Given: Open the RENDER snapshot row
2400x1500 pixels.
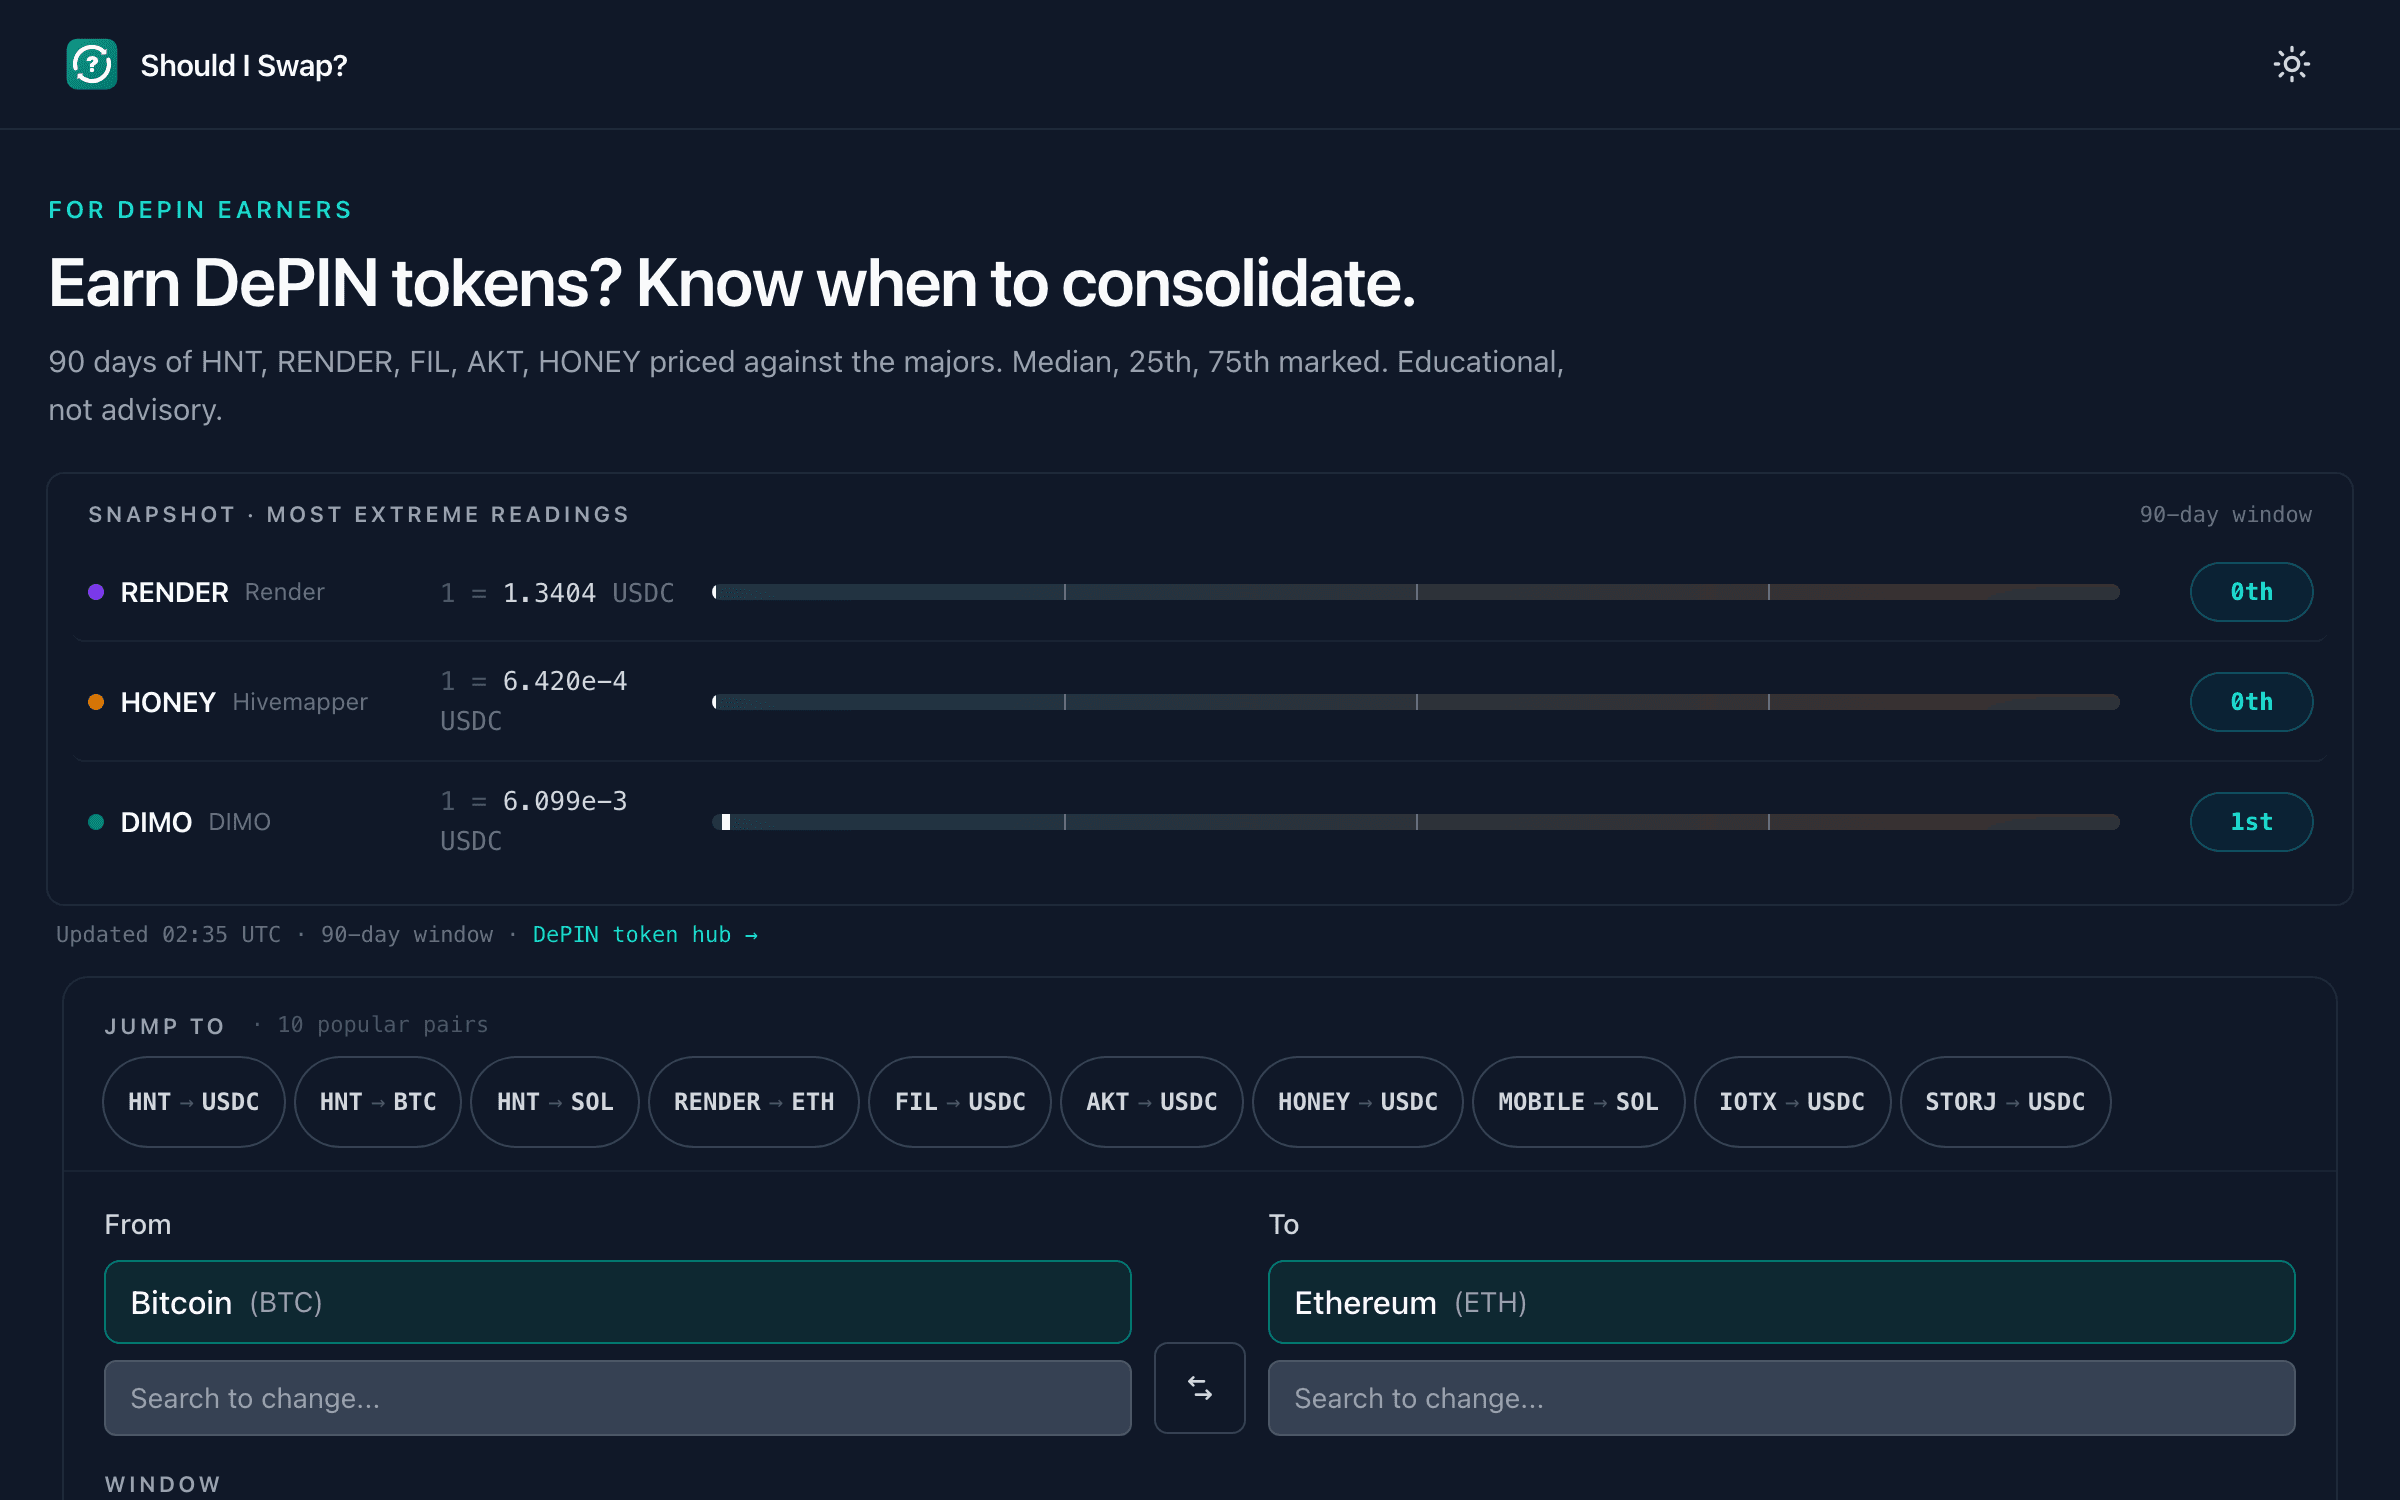Looking at the screenshot, I should click(x=1200, y=592).
